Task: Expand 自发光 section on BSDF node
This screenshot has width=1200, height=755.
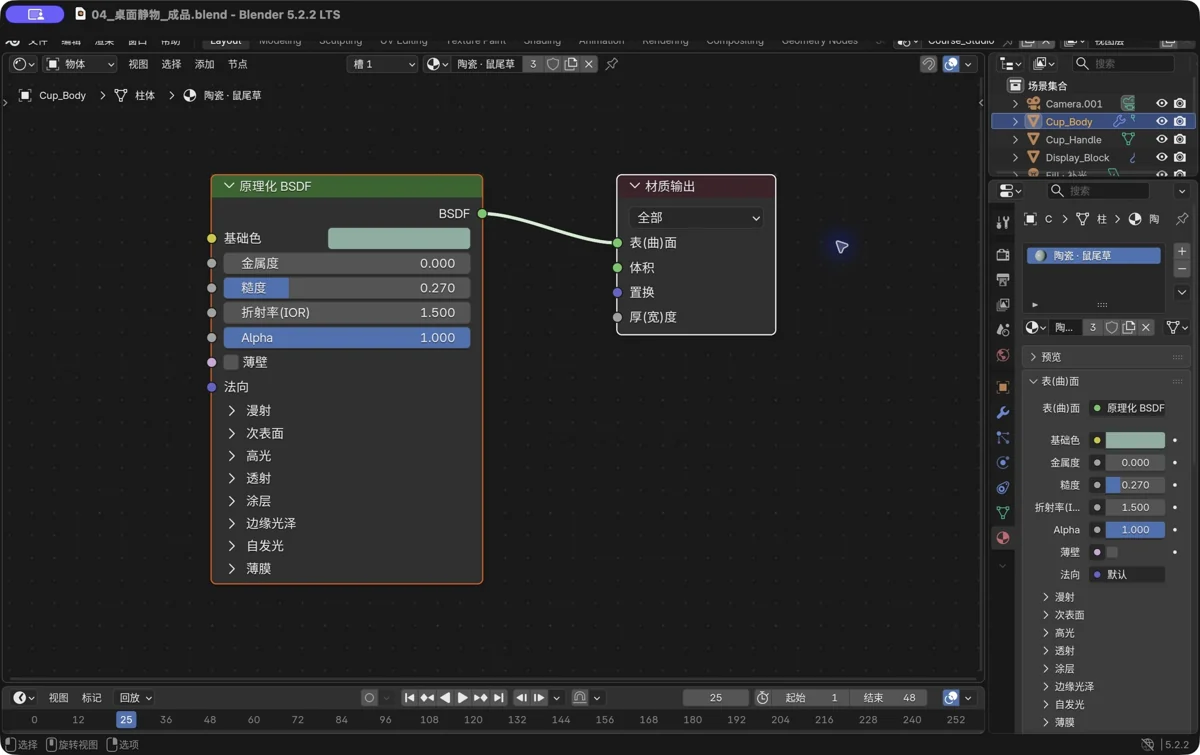Action: (x=232, y=546)
